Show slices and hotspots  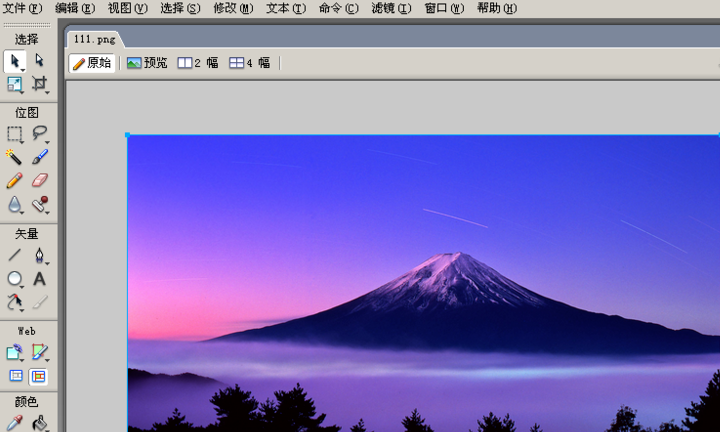coord(39,376)
